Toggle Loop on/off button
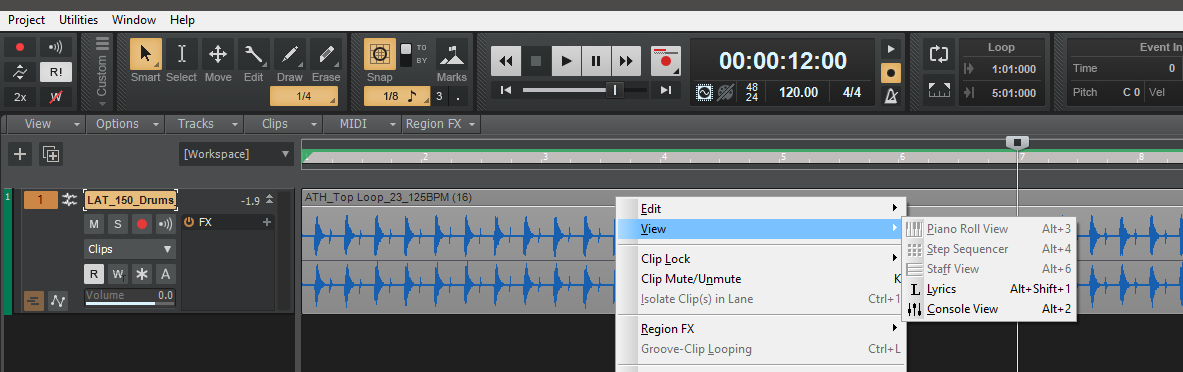Image resolution: width=1183 pixels, height=372 pixels. (939, 54)
